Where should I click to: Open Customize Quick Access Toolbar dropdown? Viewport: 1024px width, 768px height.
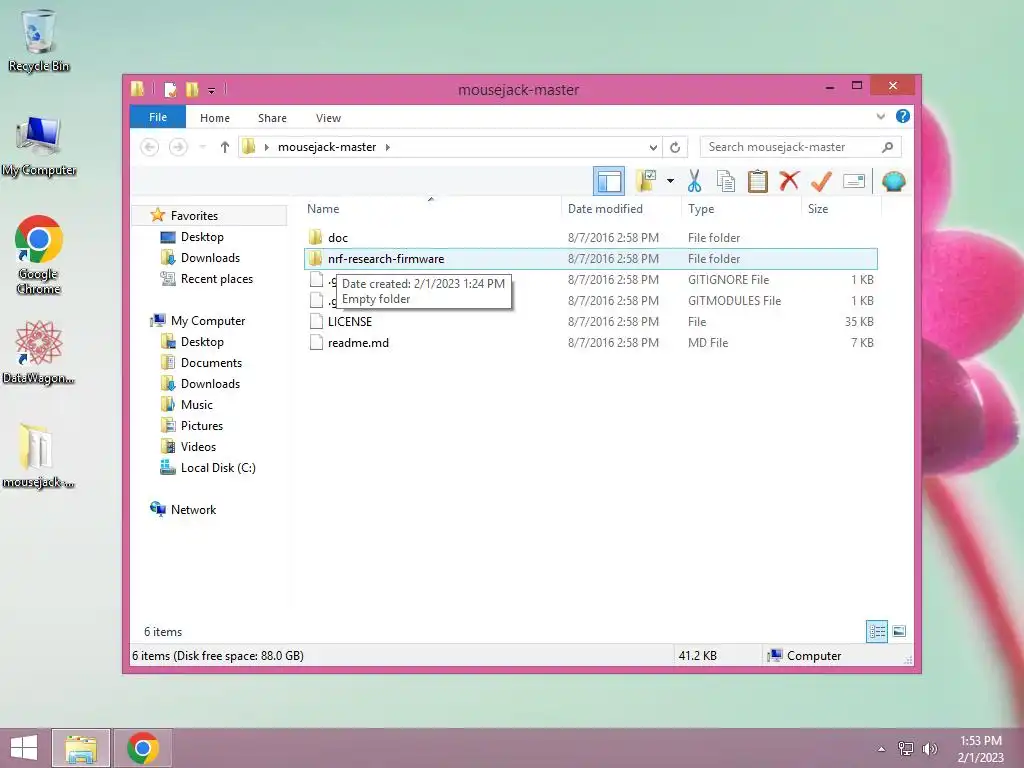(212, 90)
